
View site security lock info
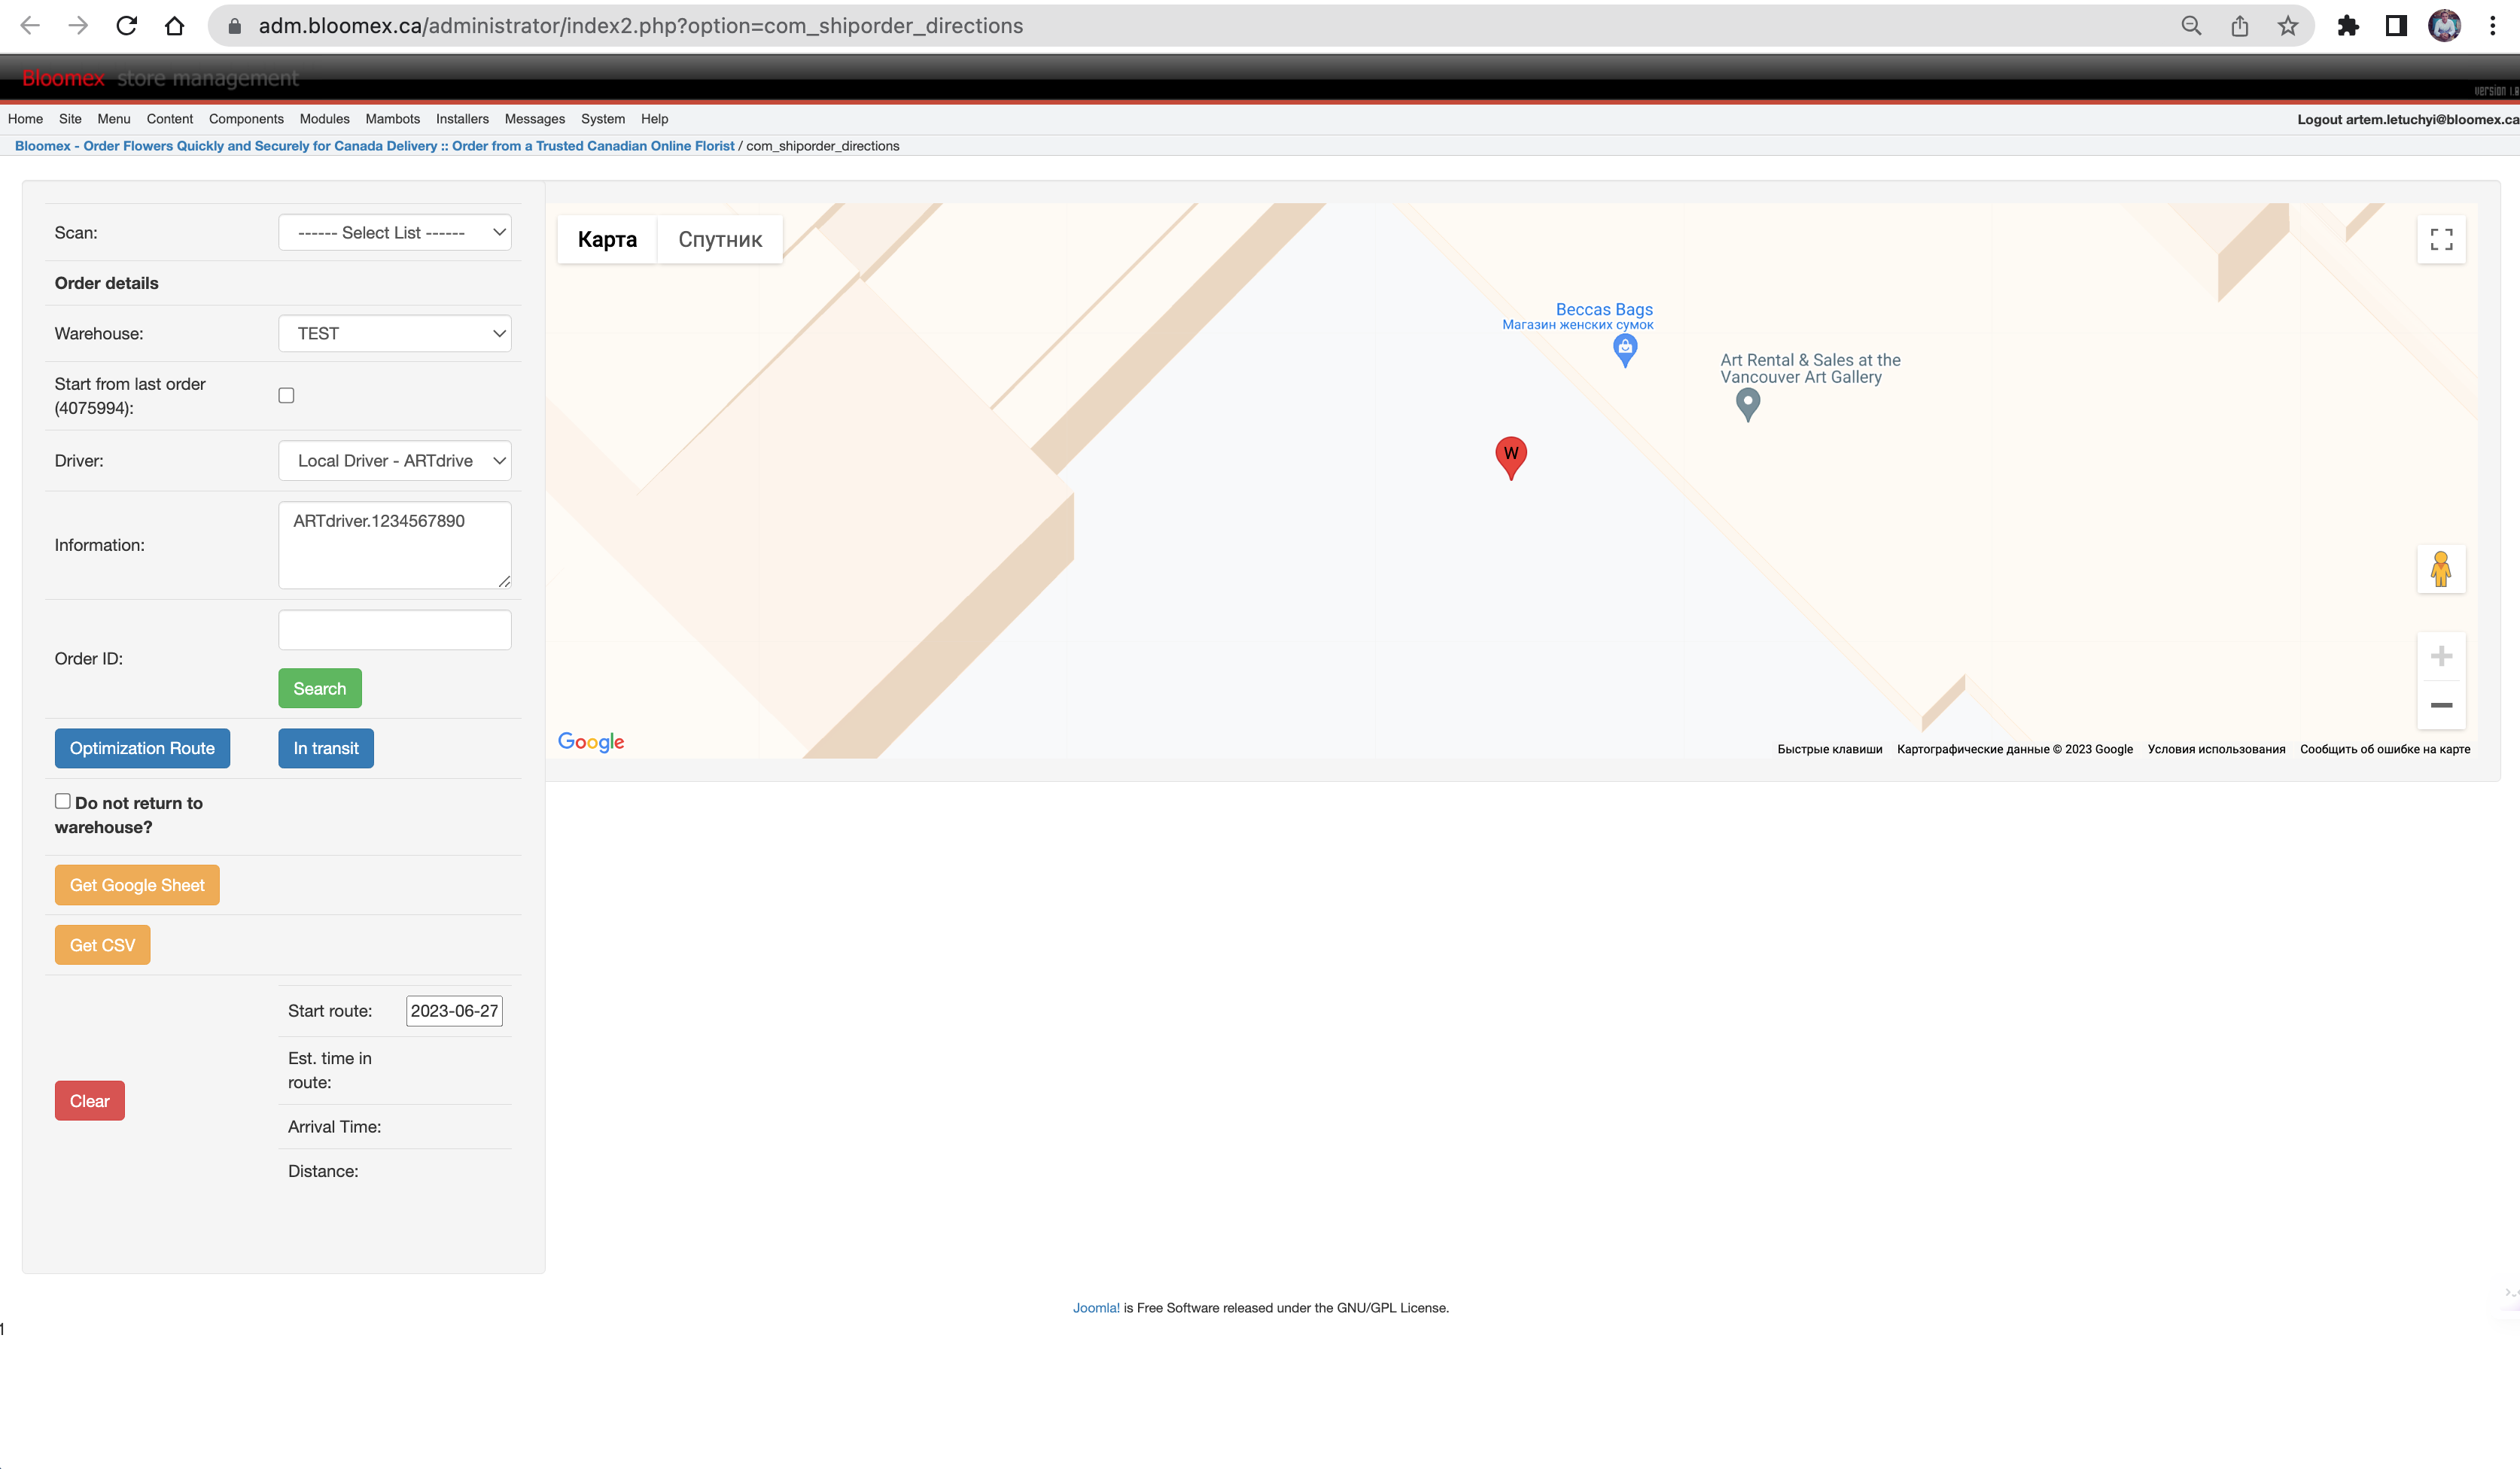tap(235, 26)
